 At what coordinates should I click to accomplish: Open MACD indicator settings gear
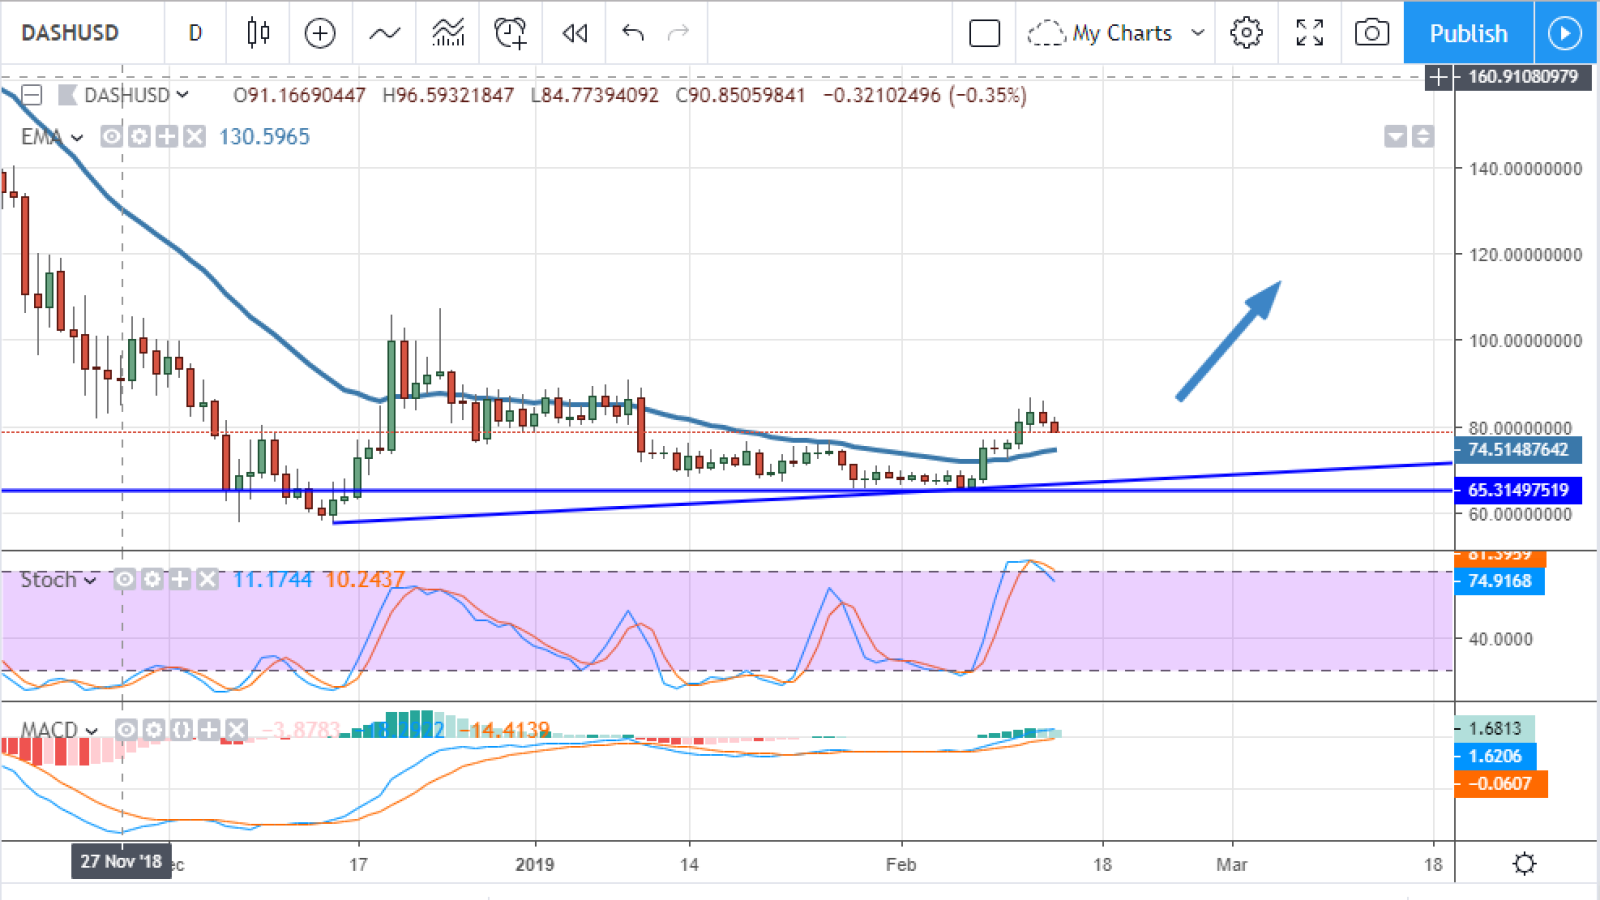pyautogui.click(x=154, y=730)
